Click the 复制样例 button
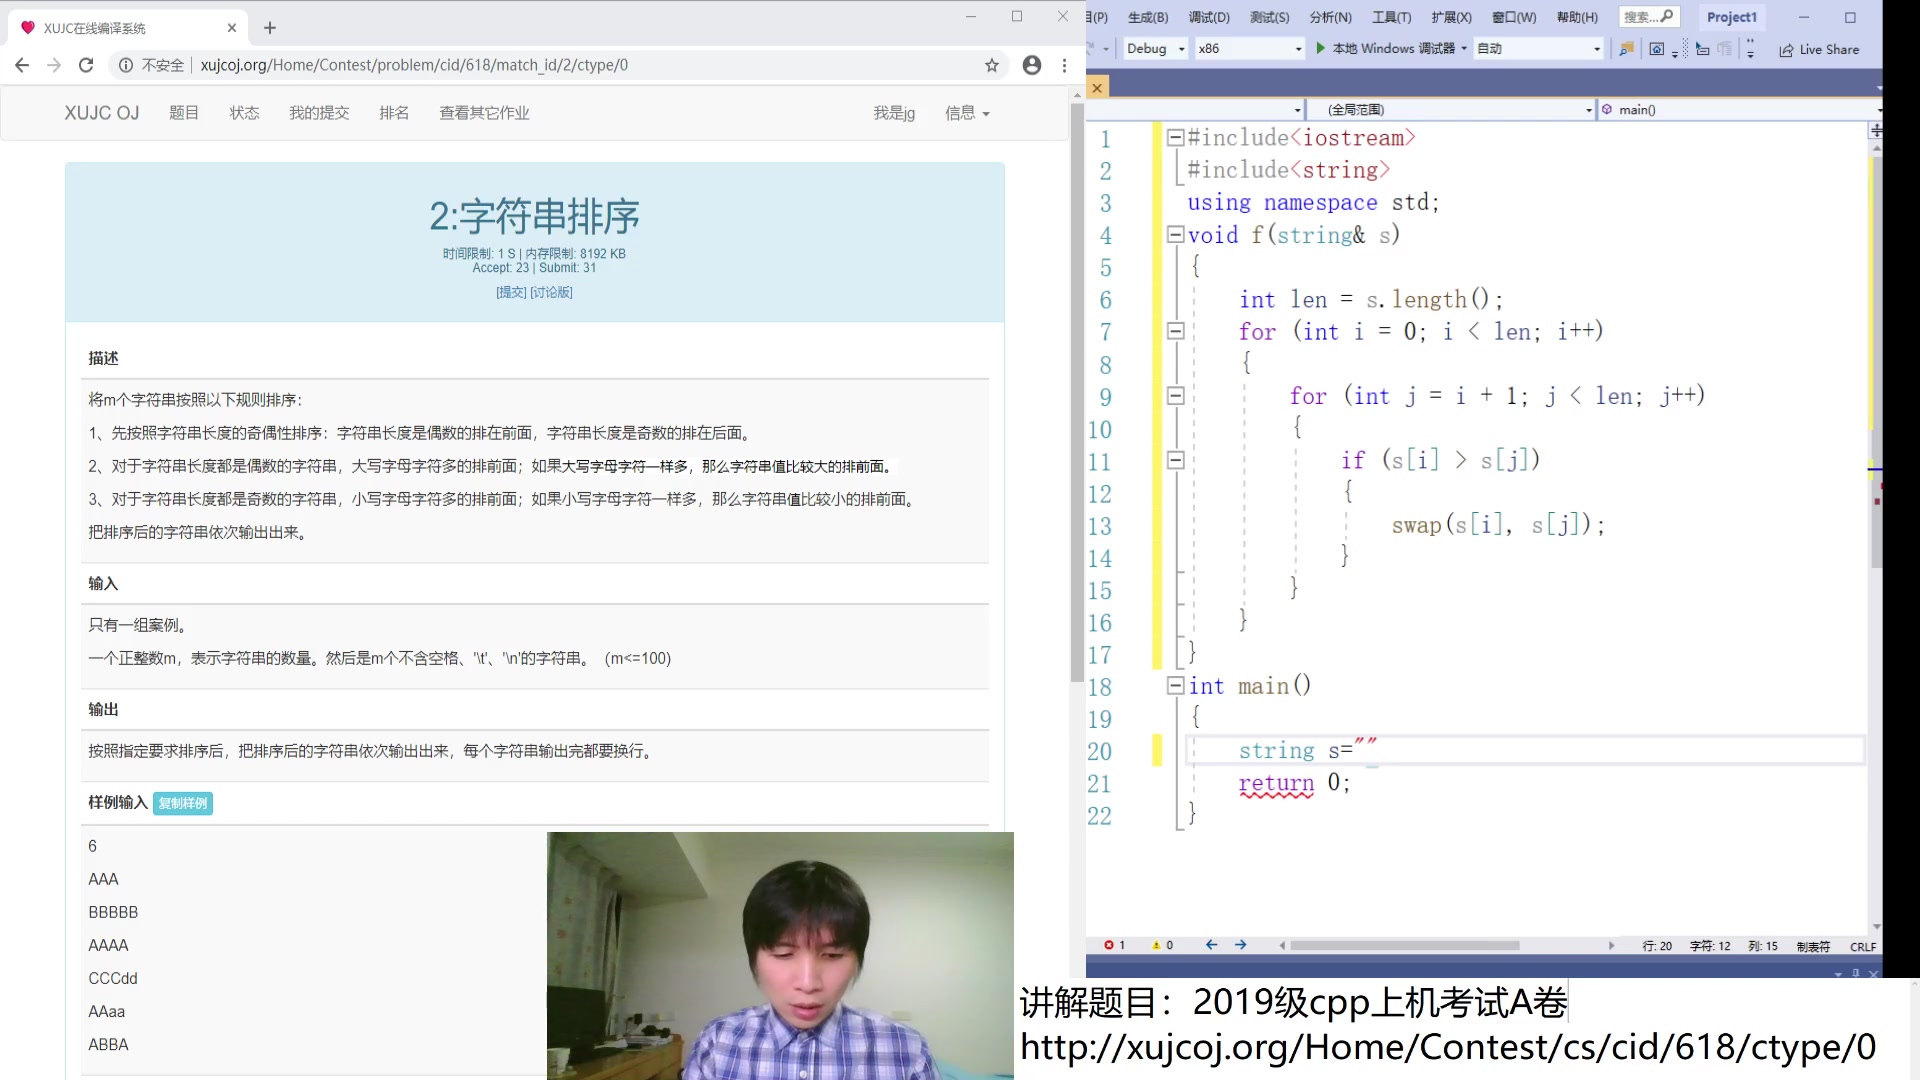The height and width of the screenshot is (1080, 1920). pyautogui.click(x=182, y=802)
